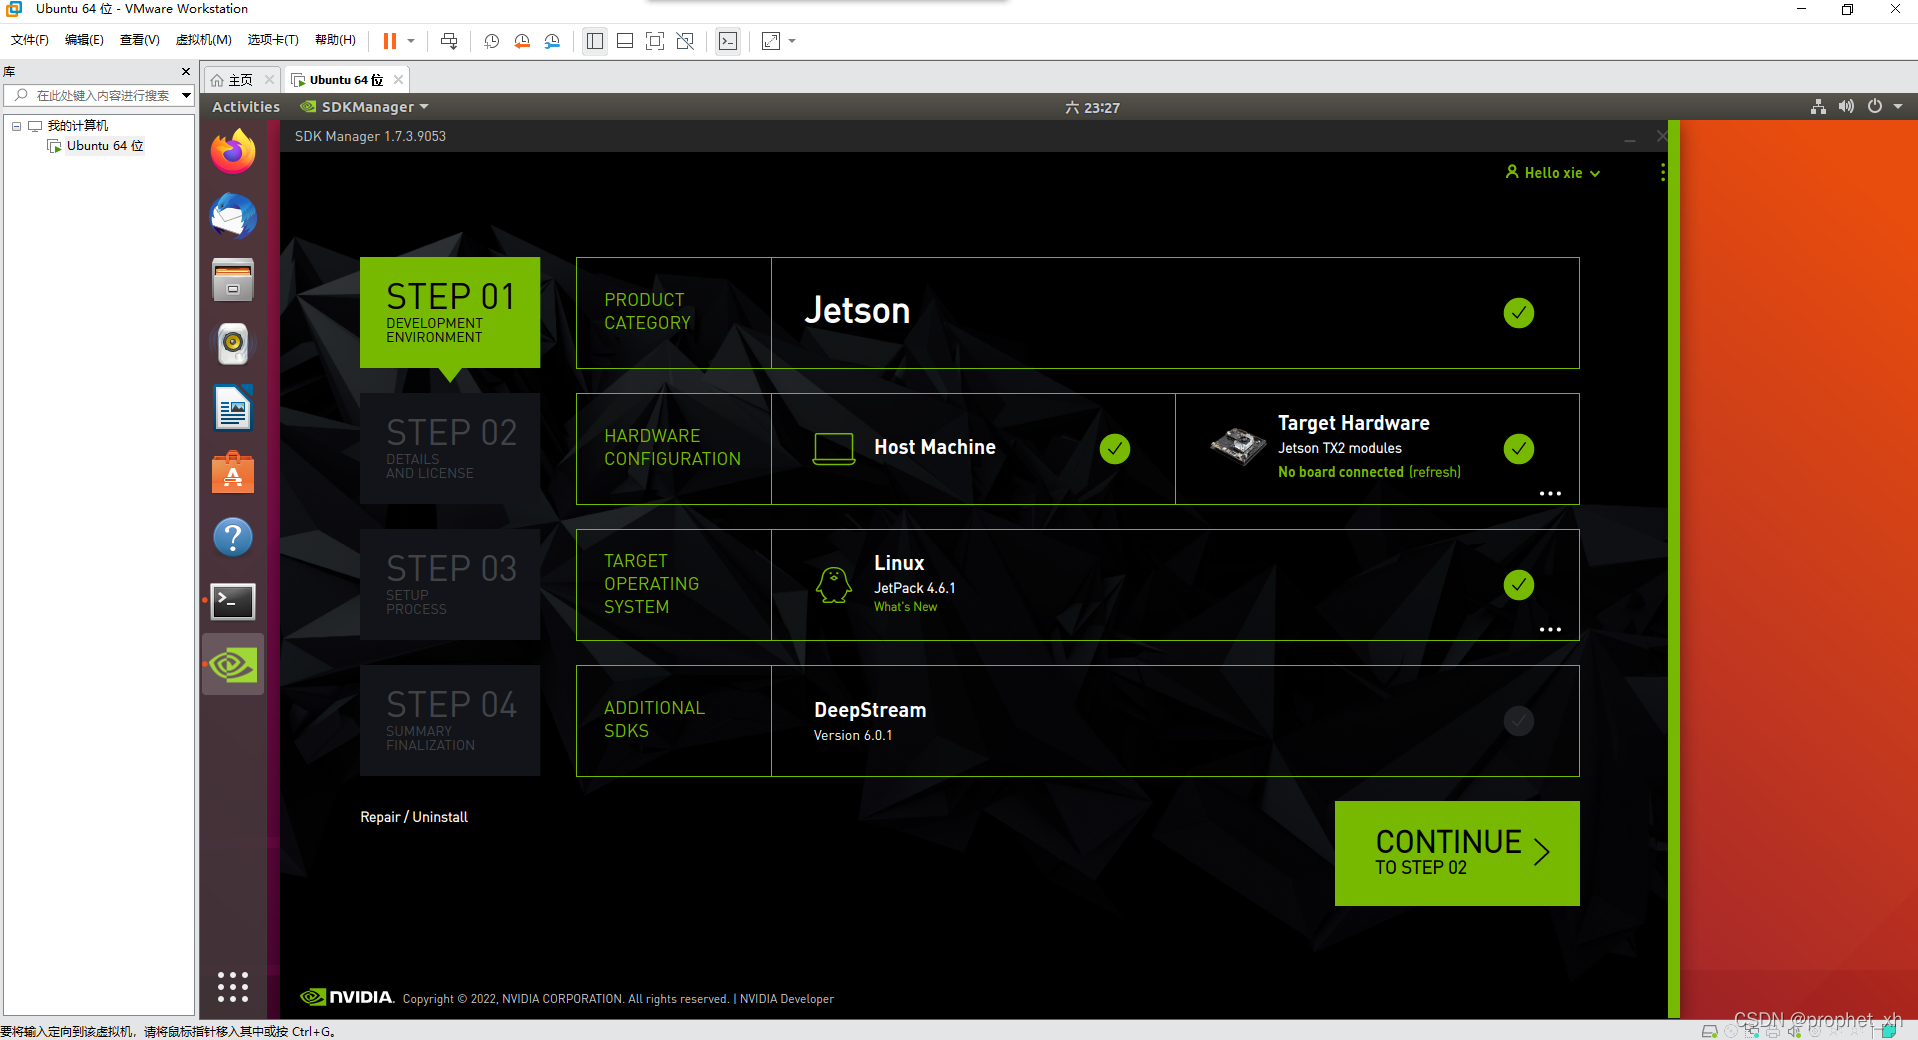
Task: Open the Help icon in the dock
Action: click(x=233, y=537)
